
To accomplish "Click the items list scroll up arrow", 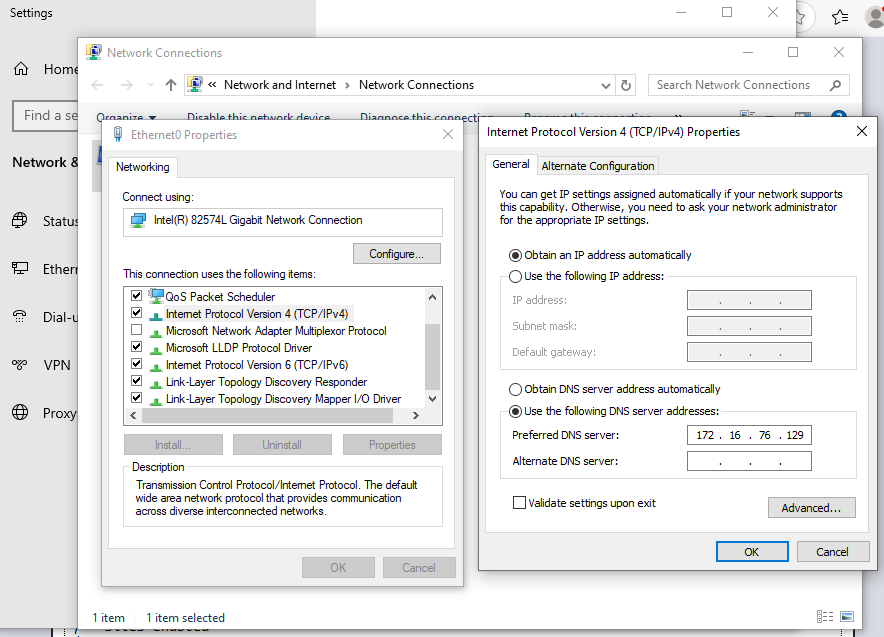I will pyautogui.click(x=432, y=297).
